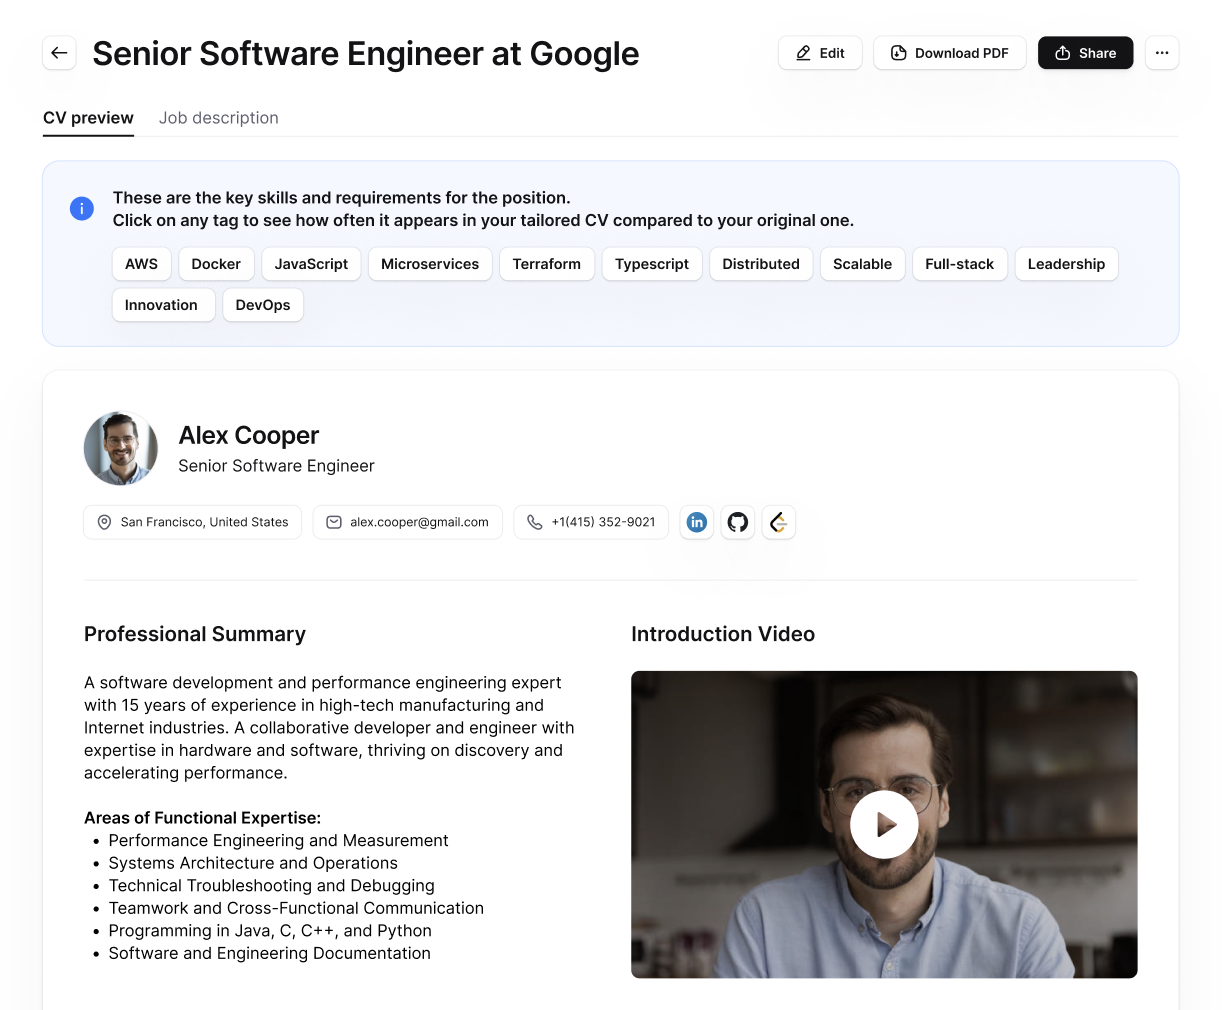Click the info icon in the skills banner
This screenshot has width=1222, height=1010.
pyautogui.click(x=81, y=208)
